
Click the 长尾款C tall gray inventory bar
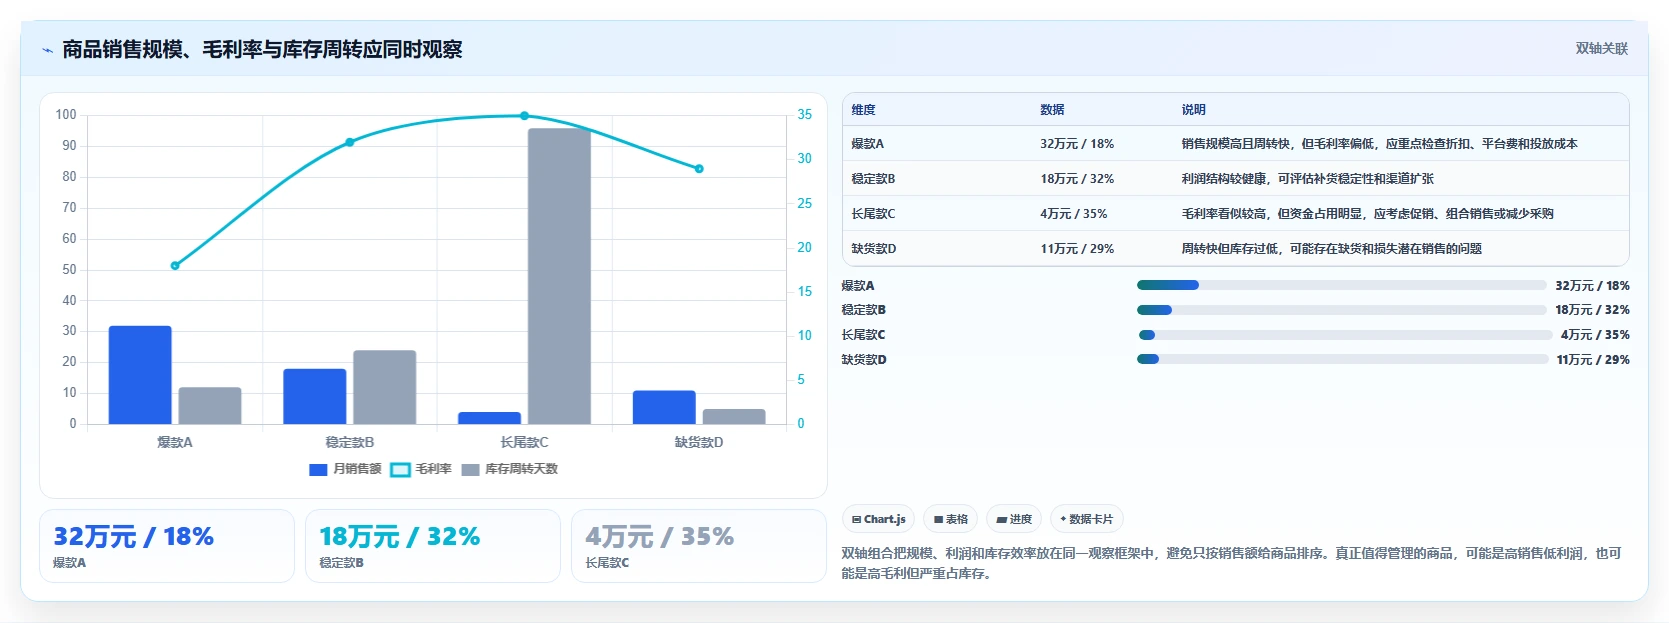tap(559, 276)
